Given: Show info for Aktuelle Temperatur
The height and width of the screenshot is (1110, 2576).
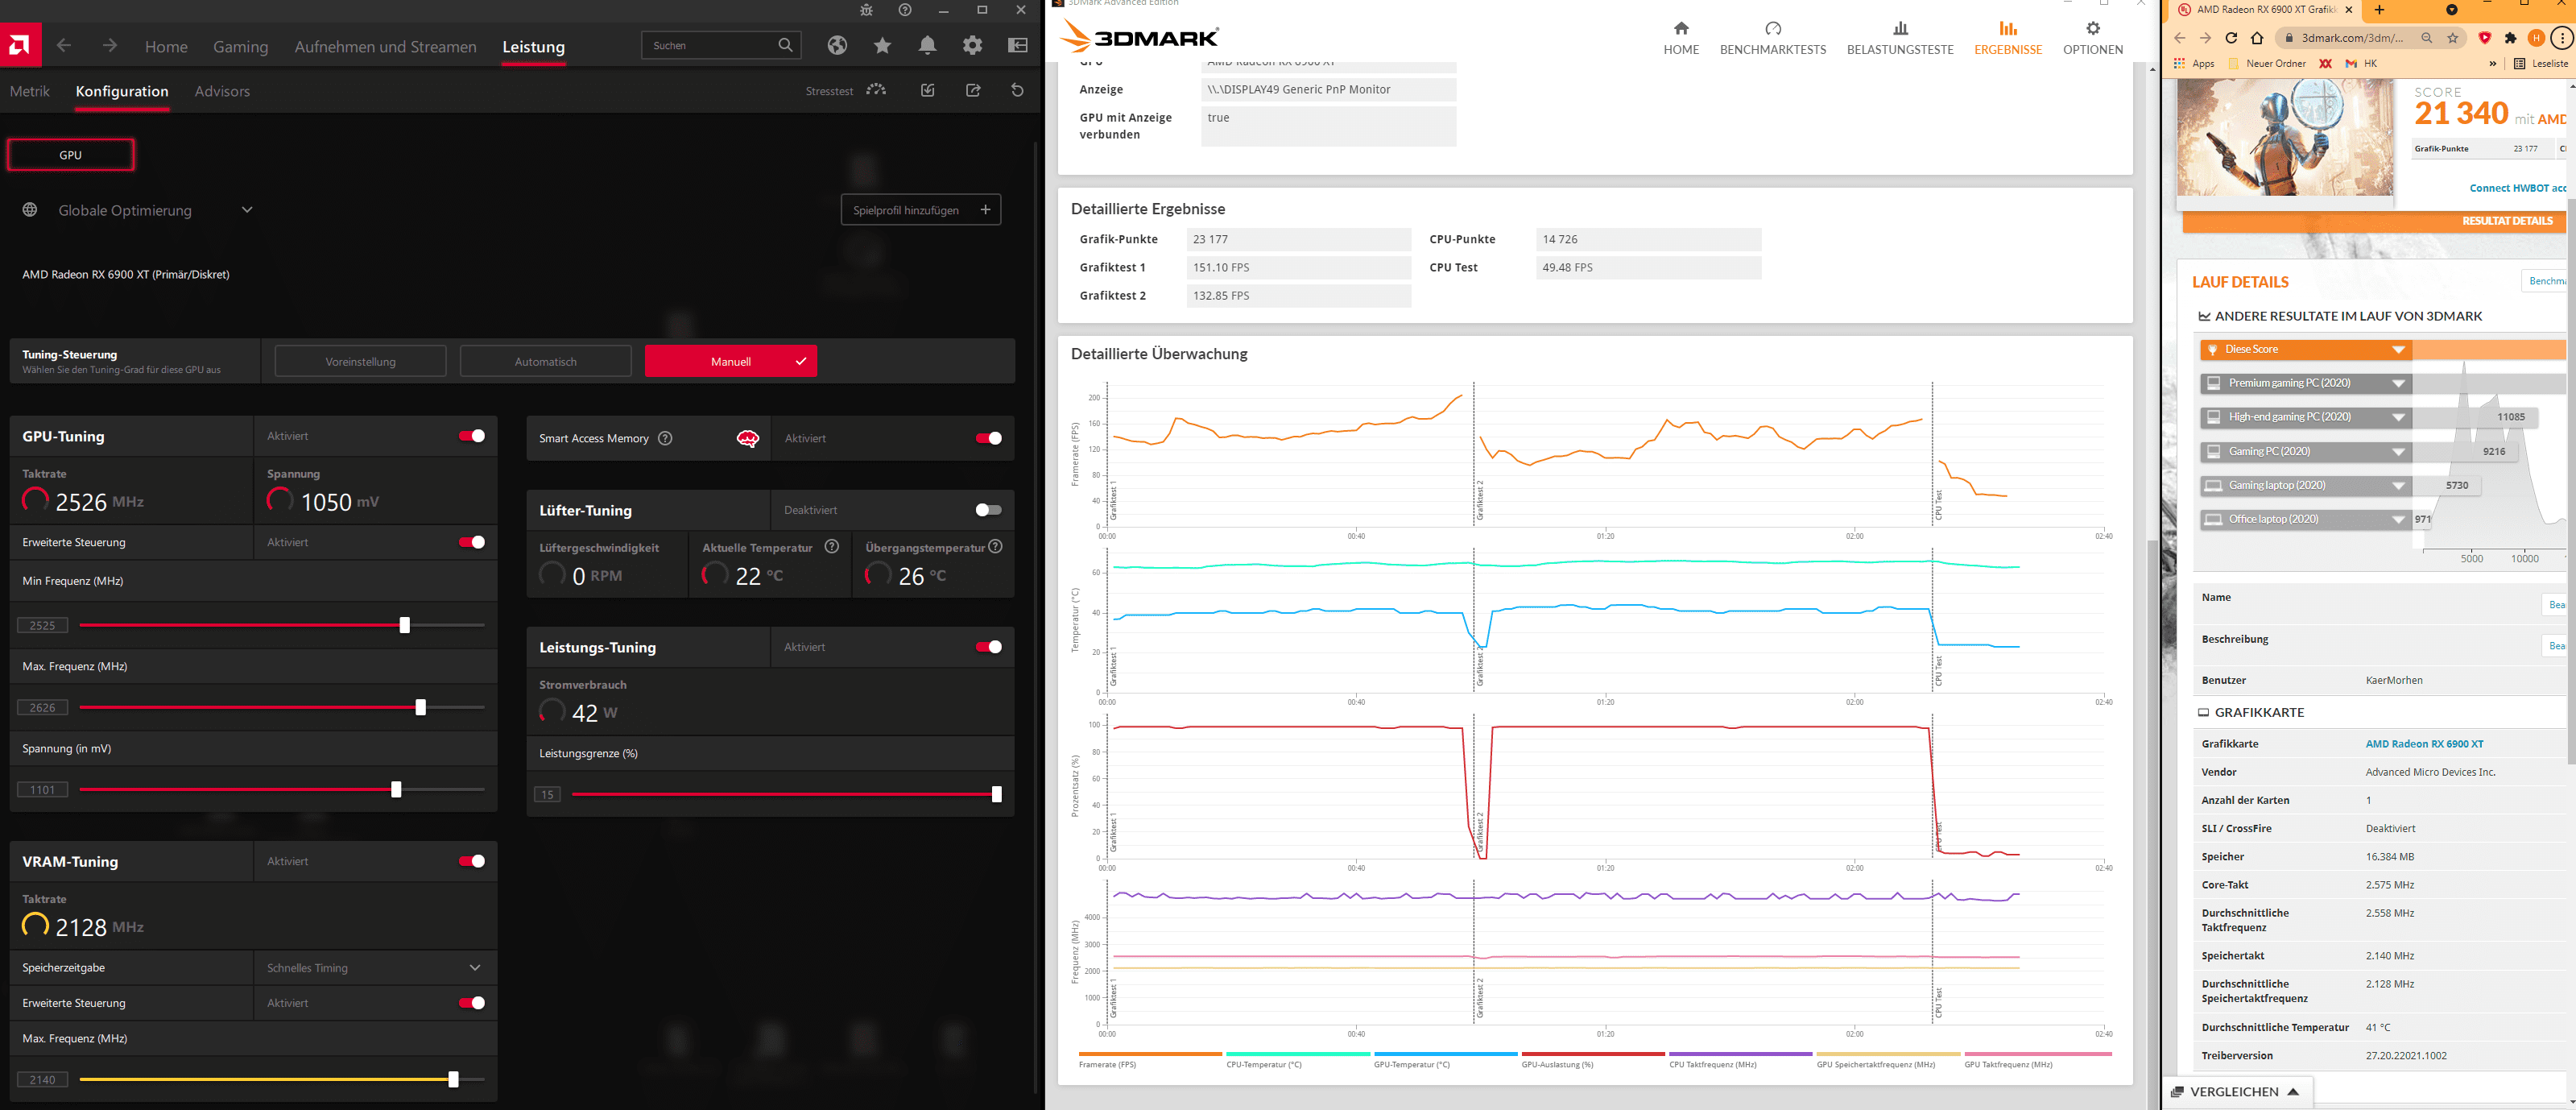Looking at the screenshot, I should (x=831, y=547).
